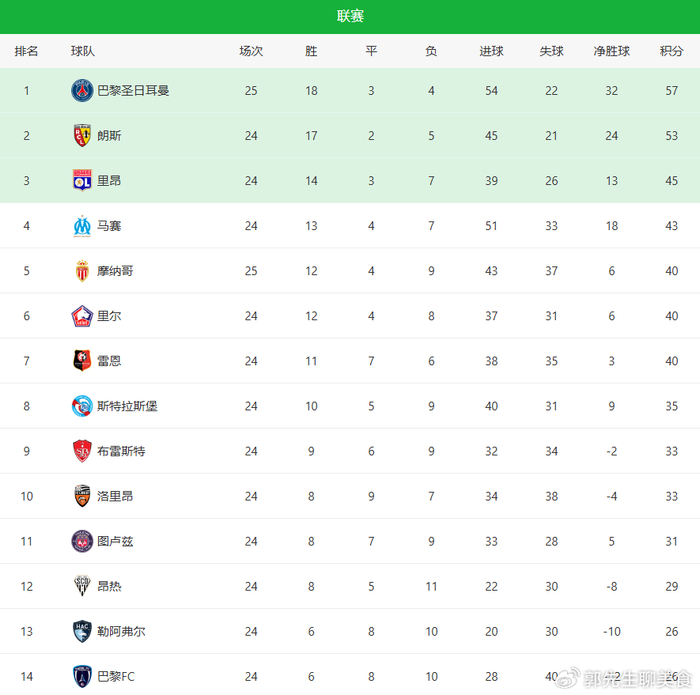Open the Monaco team badge
Image resolution: width=700 pixels, height=695 pixels.
click(82, 271)
